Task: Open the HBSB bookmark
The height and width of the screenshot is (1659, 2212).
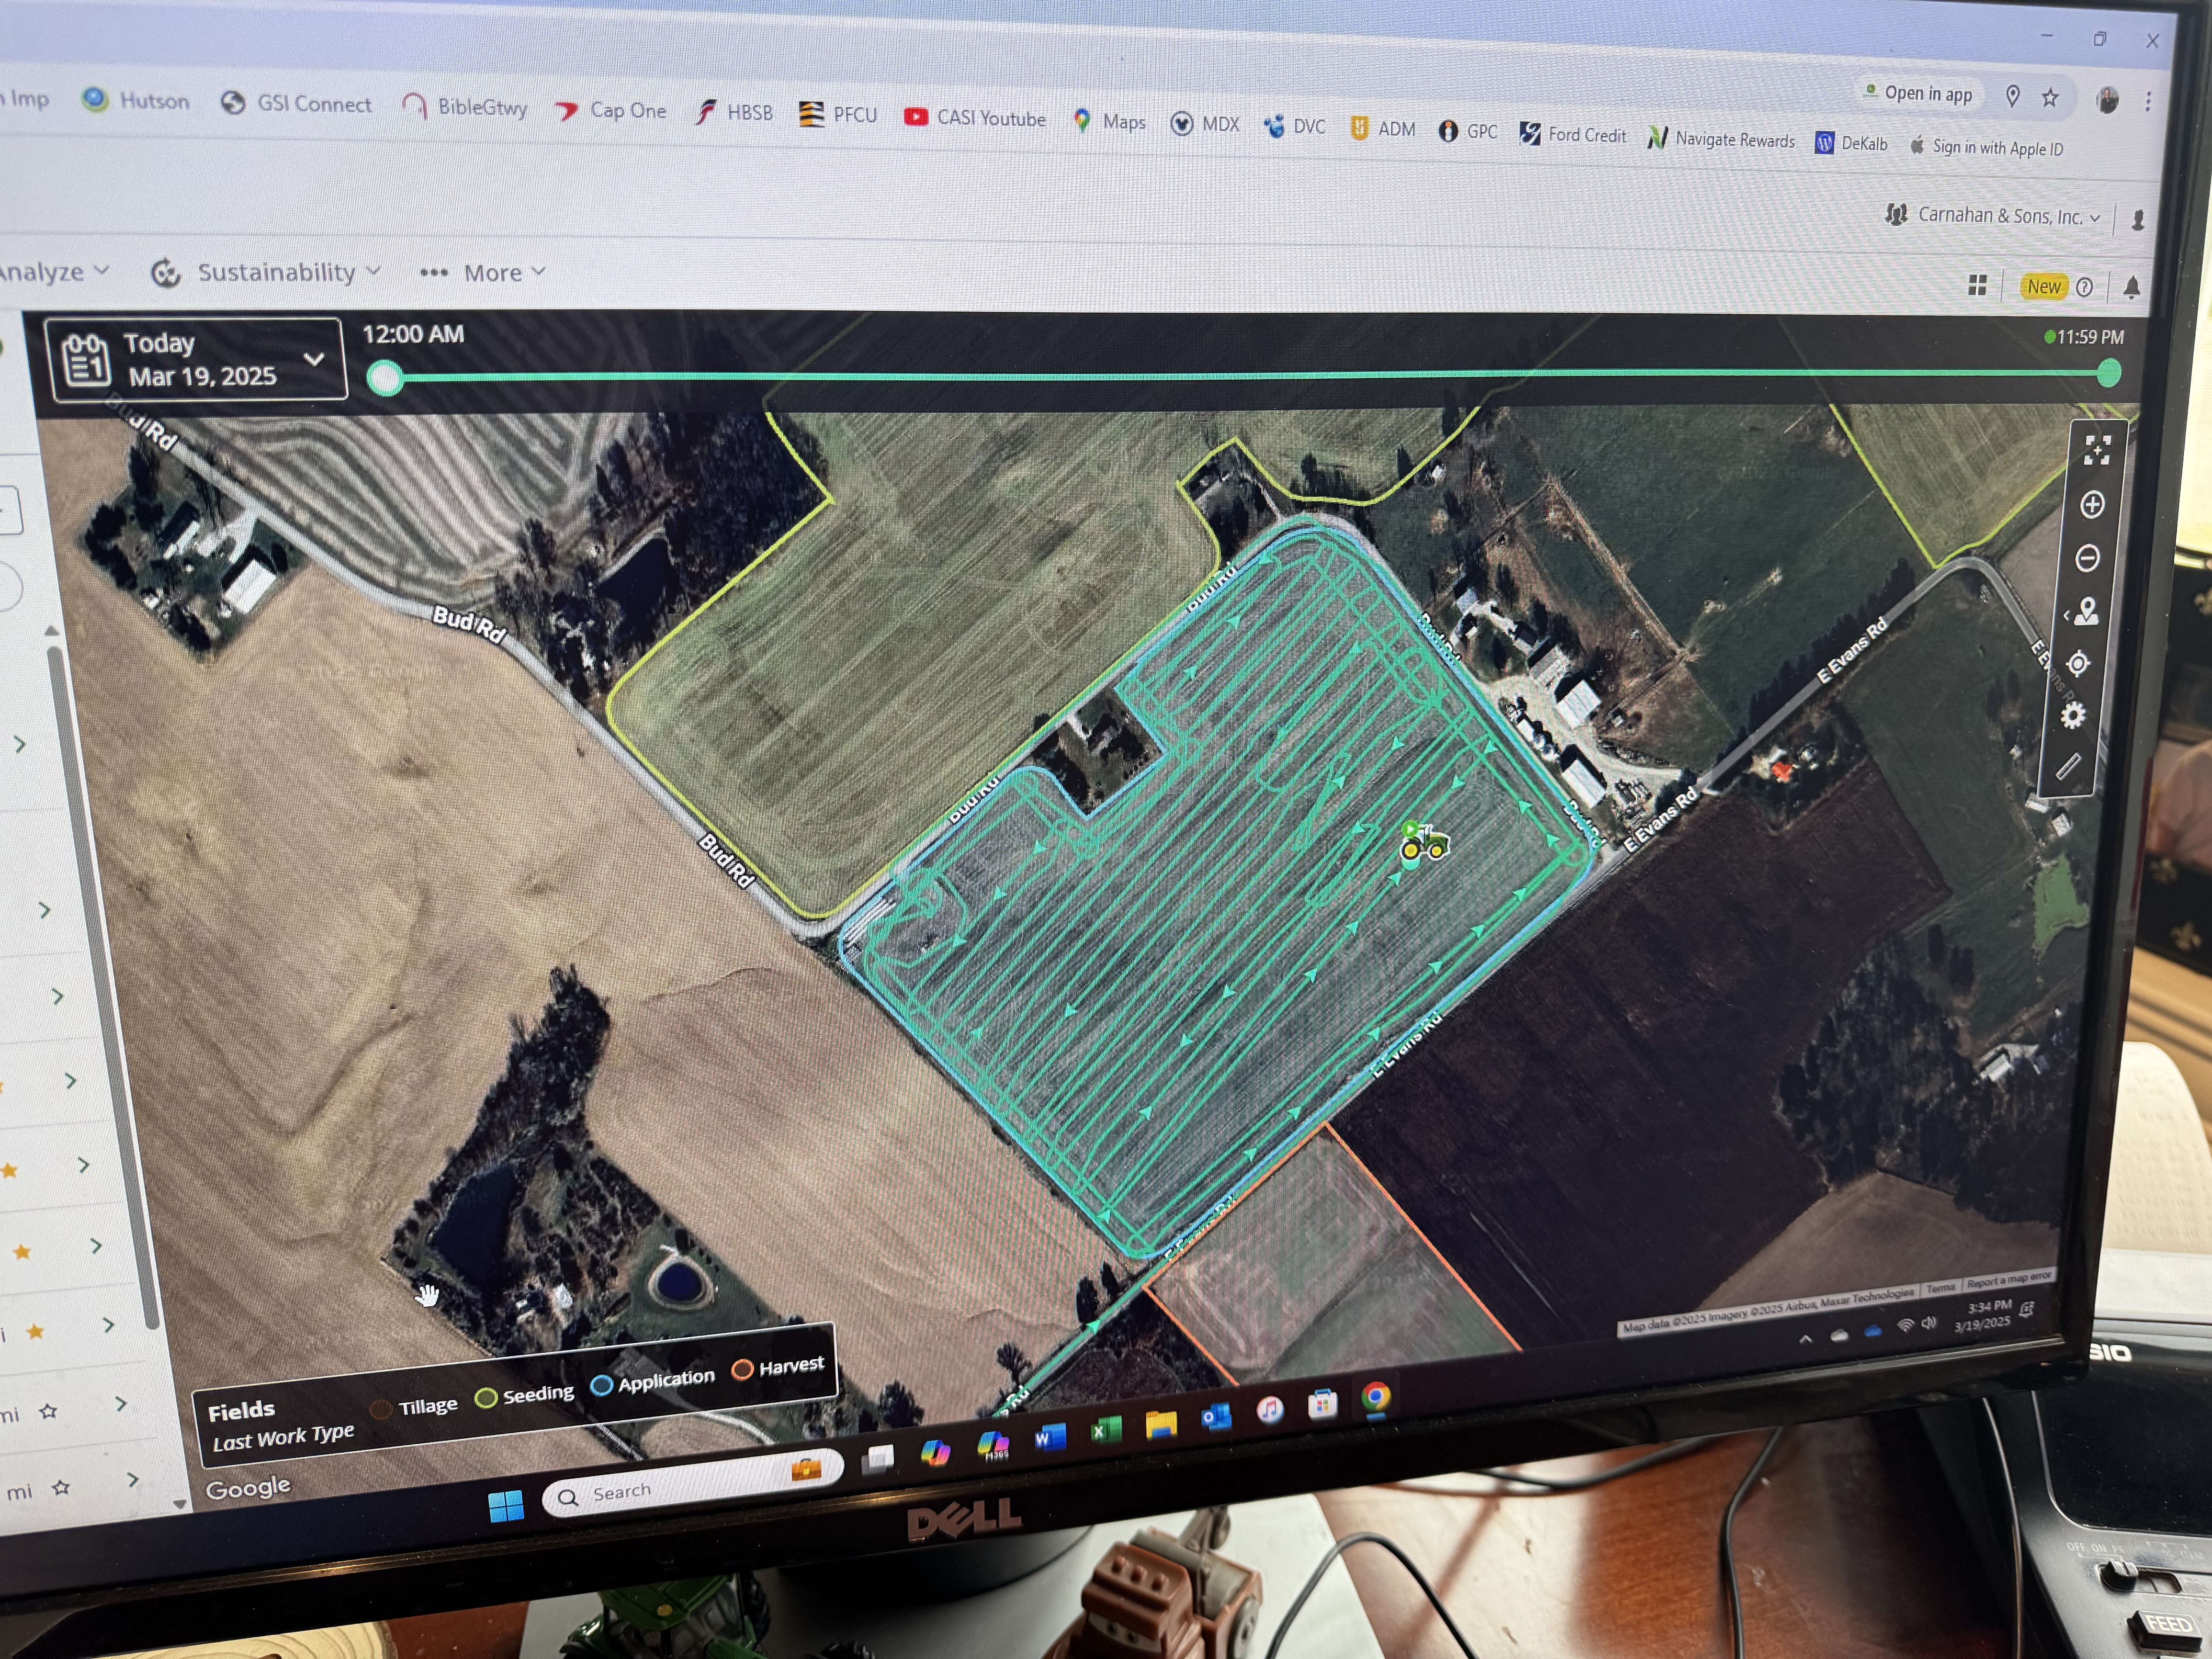Action: 734,112
